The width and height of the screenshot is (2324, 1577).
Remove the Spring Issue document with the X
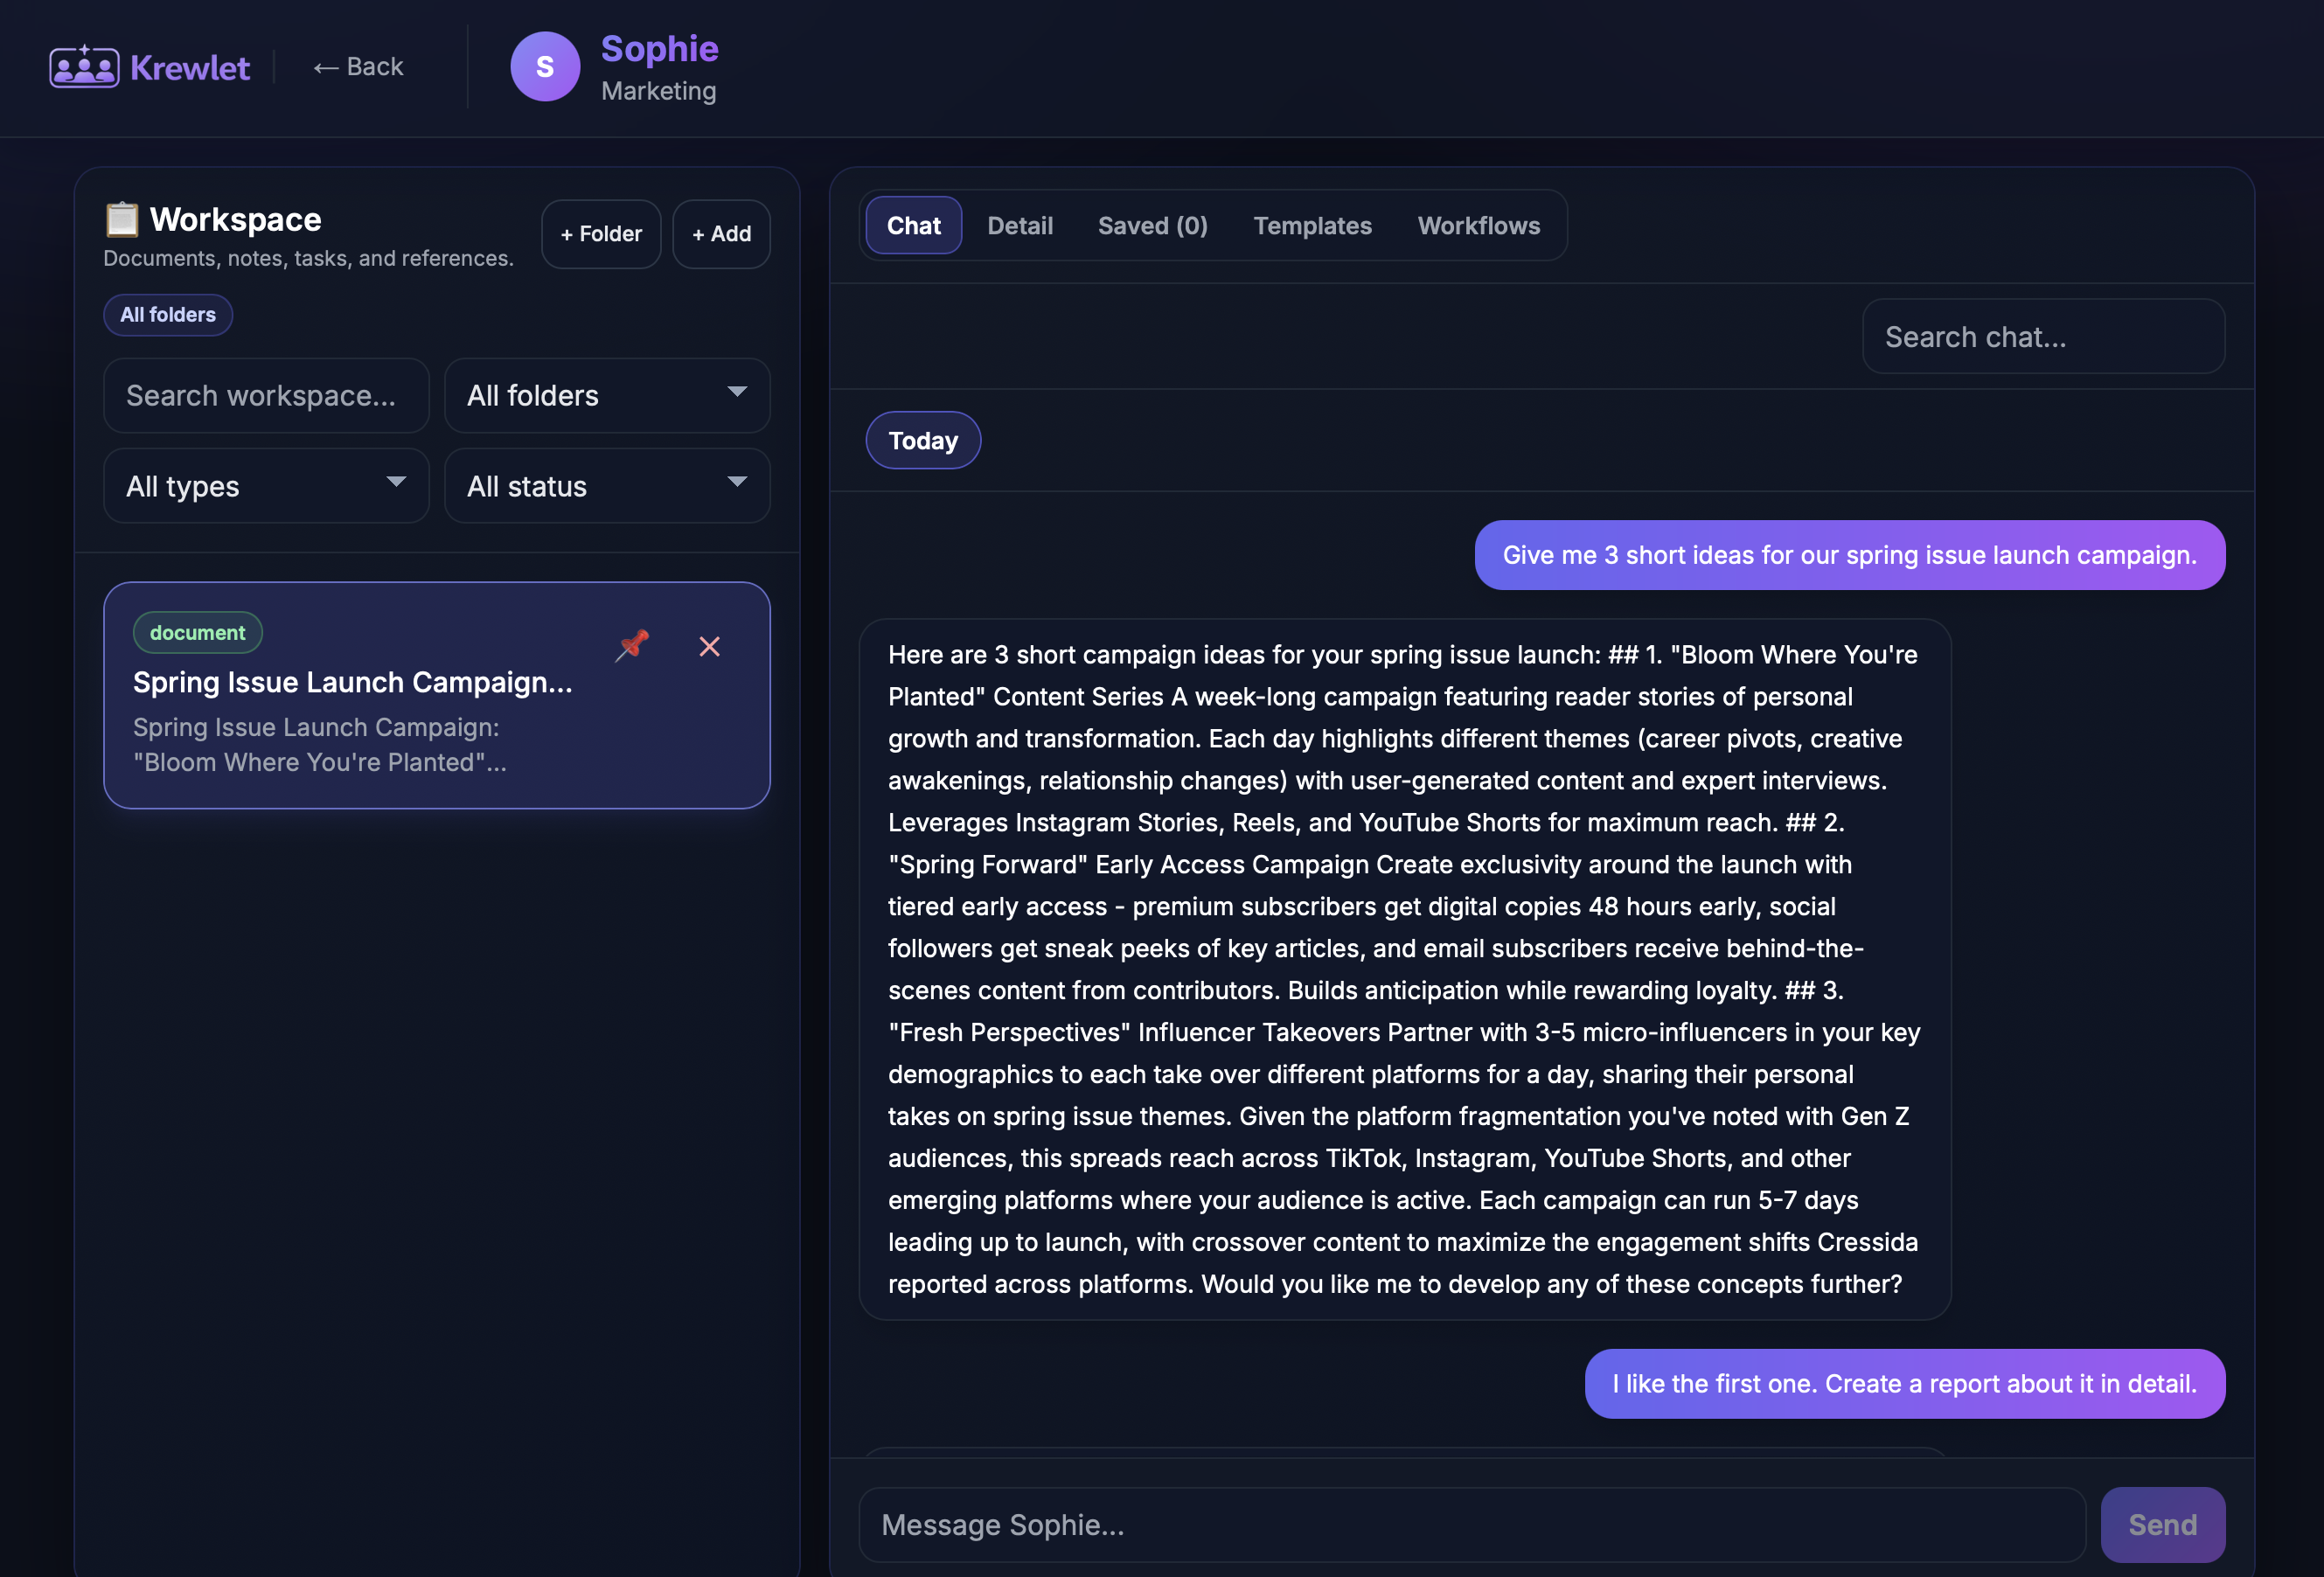(710, 646)
